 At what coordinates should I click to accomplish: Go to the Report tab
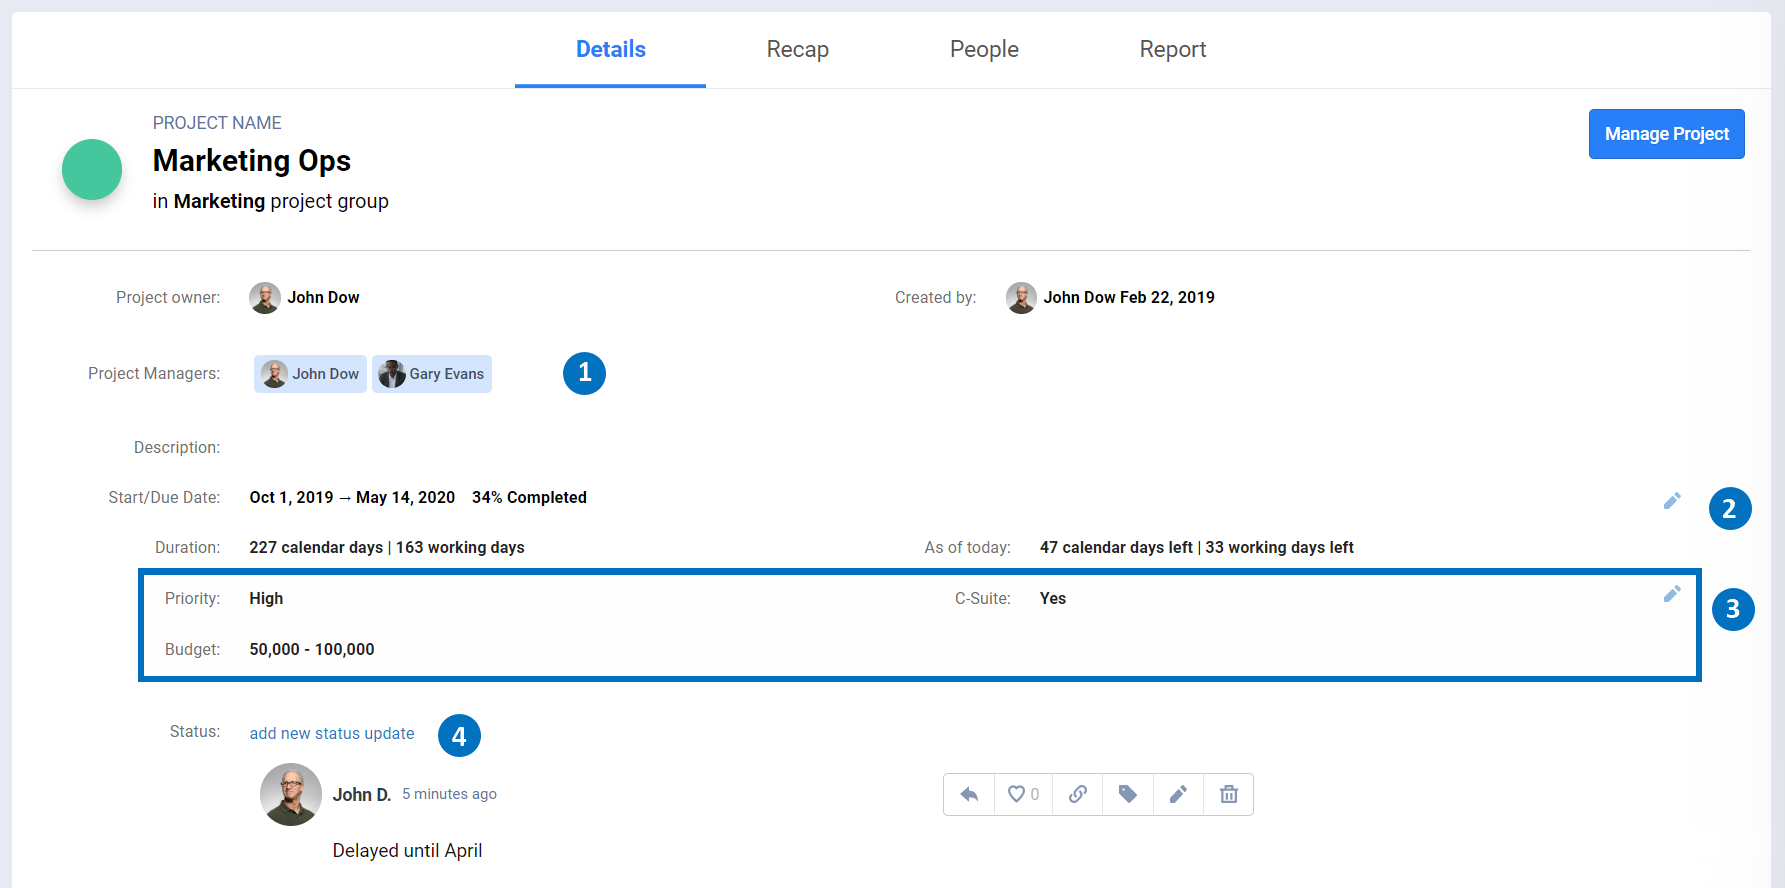[1172, 49]
